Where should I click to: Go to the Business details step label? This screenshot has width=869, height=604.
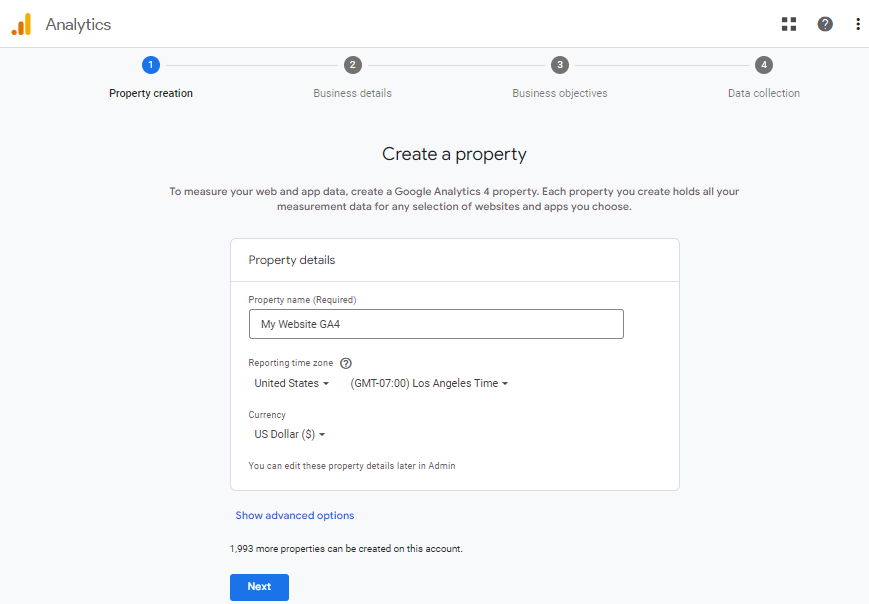coord(352,93)
